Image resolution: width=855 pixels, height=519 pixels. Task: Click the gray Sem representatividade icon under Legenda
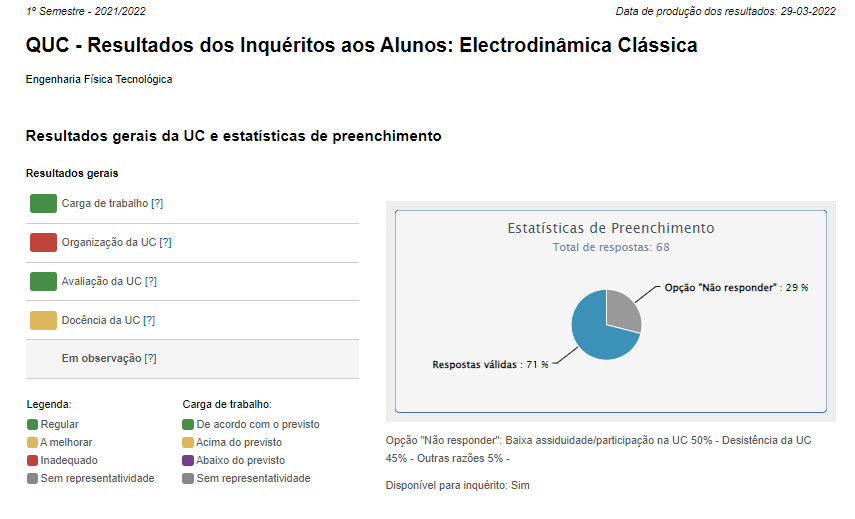click(33, 479)
